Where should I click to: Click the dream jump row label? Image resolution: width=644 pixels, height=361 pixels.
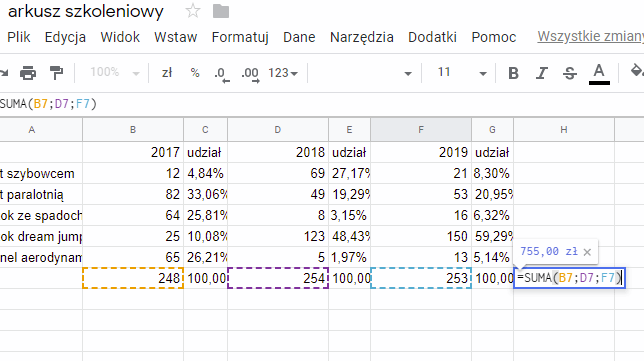(x=41, y=236)
